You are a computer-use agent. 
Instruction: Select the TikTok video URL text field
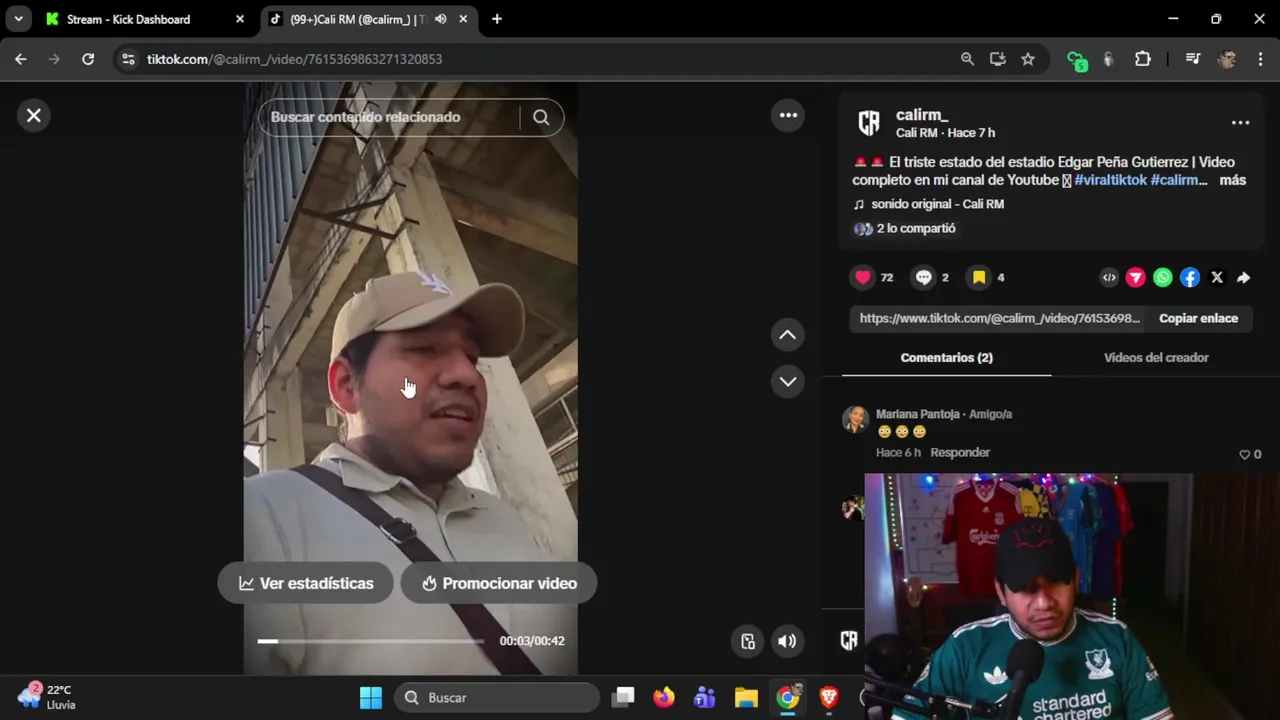(x=999, y=318)
